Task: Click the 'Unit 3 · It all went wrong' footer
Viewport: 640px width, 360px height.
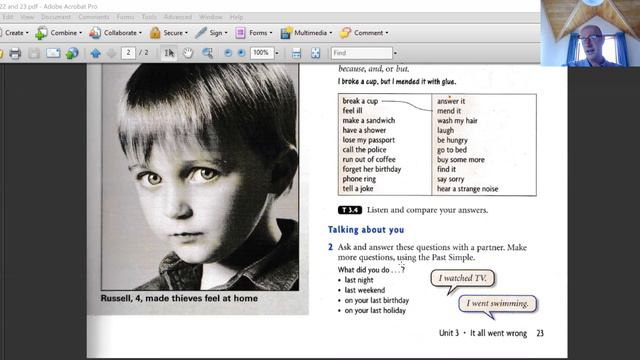Action: [483, 333]
